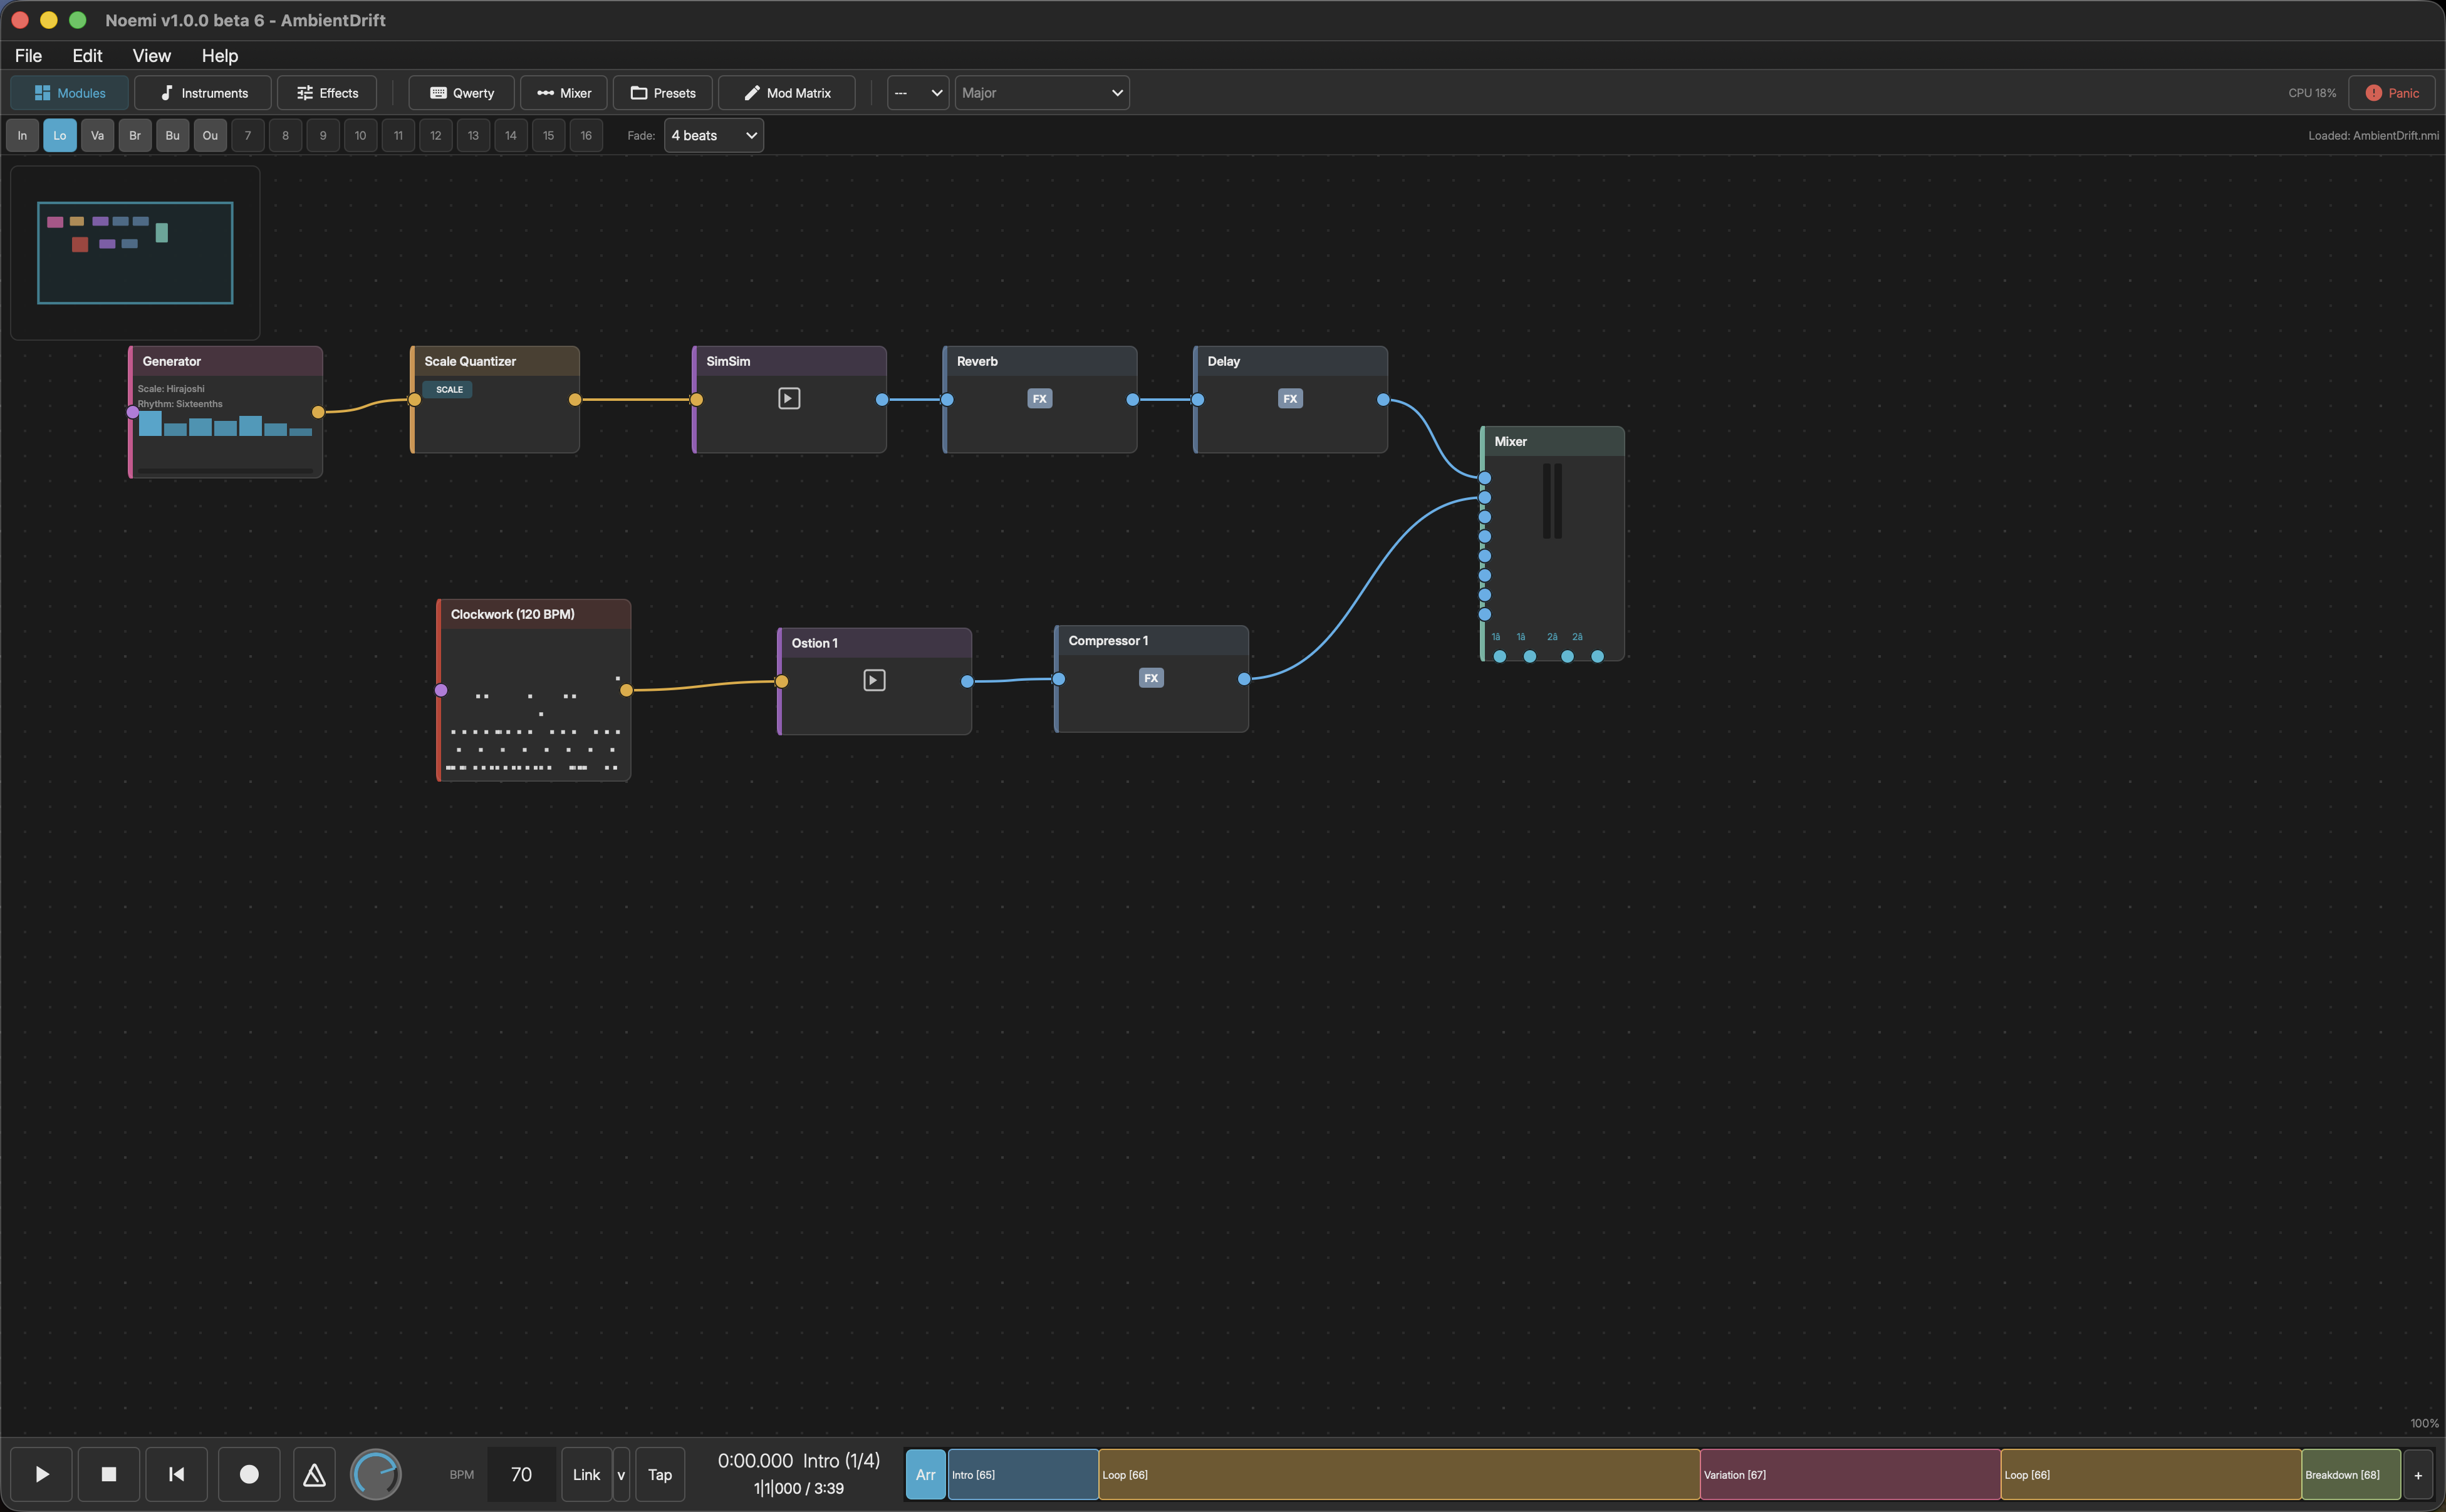This screenshot has height=1512, width=2446.
Task: Click the Tap tempo button
Action: [x=660, y=1474]
